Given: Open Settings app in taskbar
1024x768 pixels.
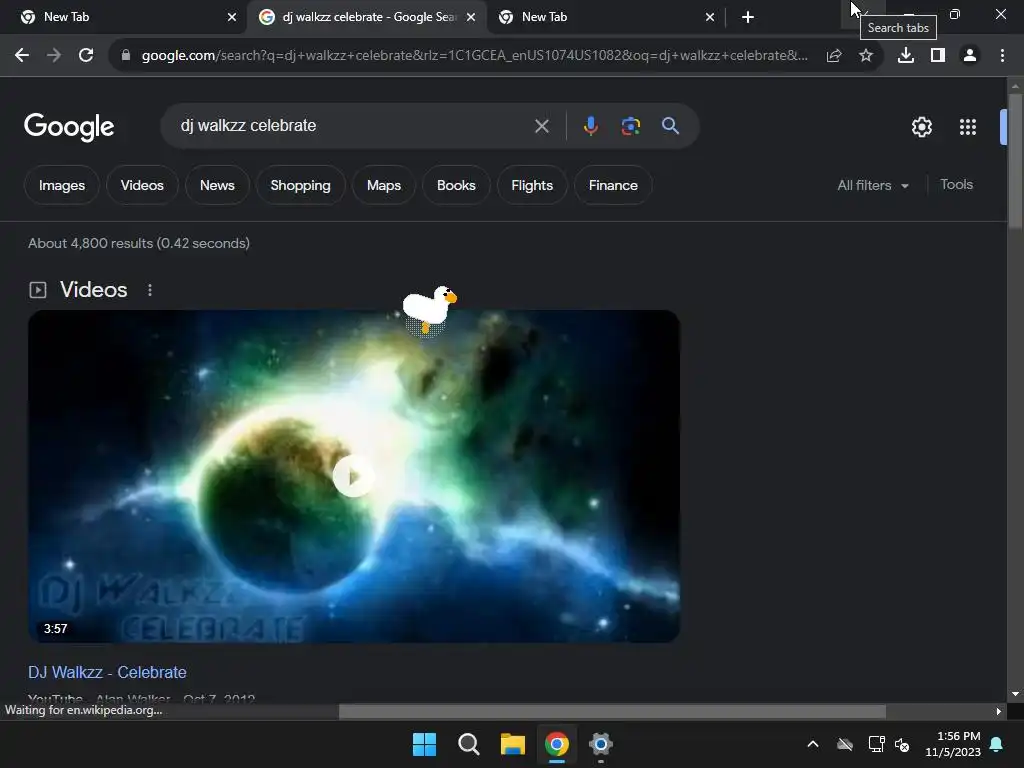Looking at the screenshot, I should tap(600, 744).
